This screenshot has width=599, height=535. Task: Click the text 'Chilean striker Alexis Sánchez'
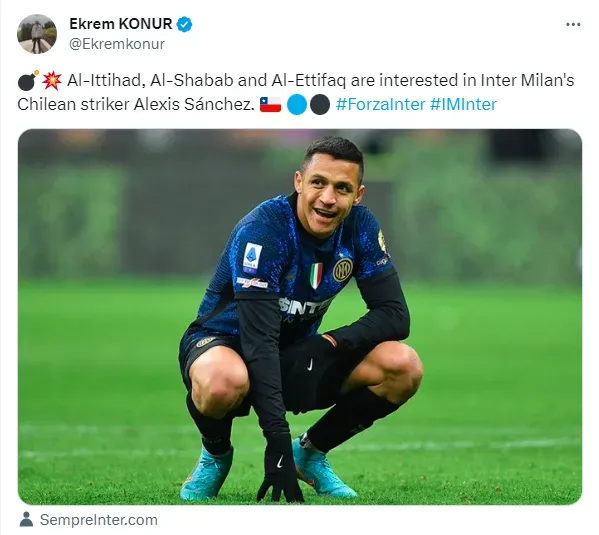click(136, 104)
